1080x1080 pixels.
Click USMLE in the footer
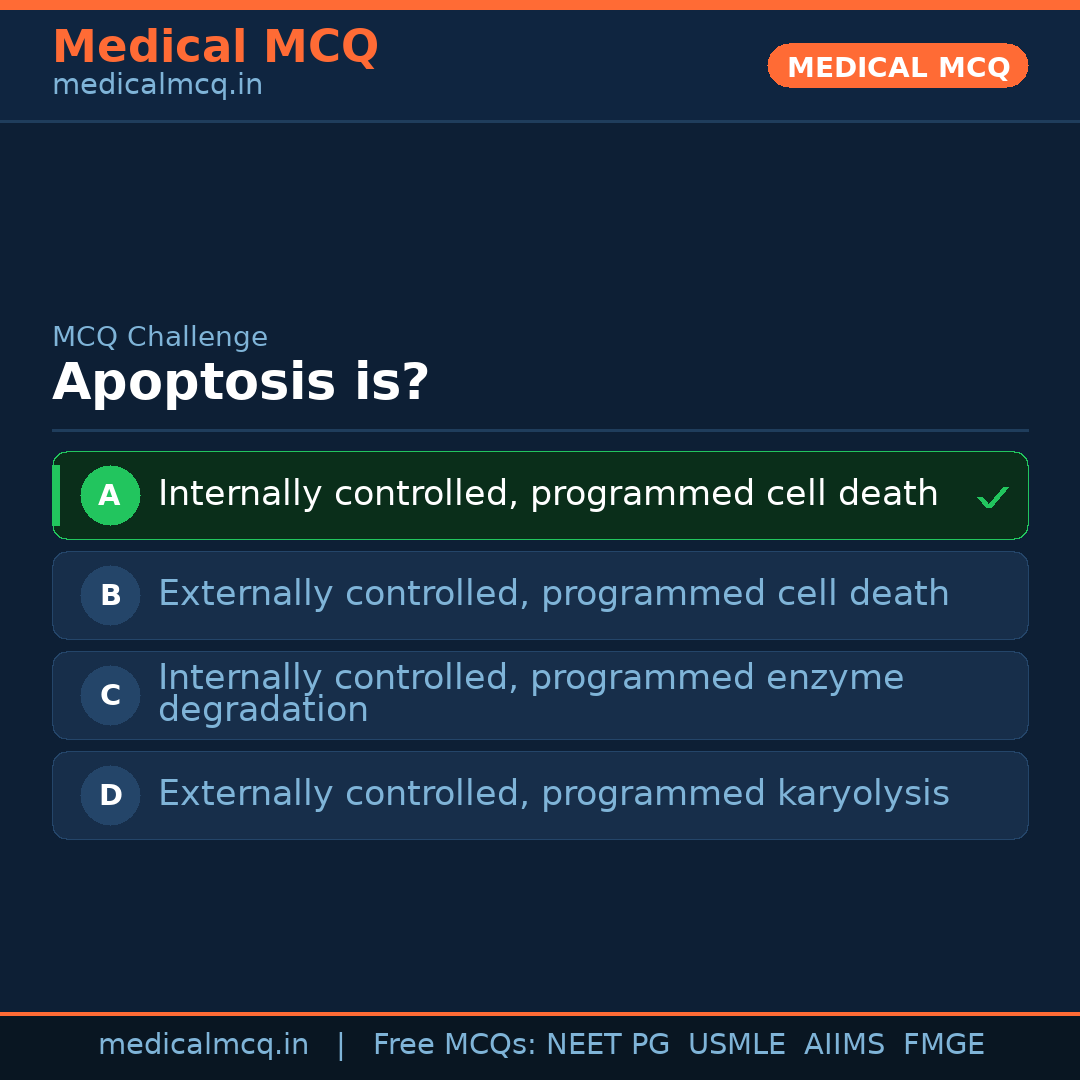point(736,1045)
